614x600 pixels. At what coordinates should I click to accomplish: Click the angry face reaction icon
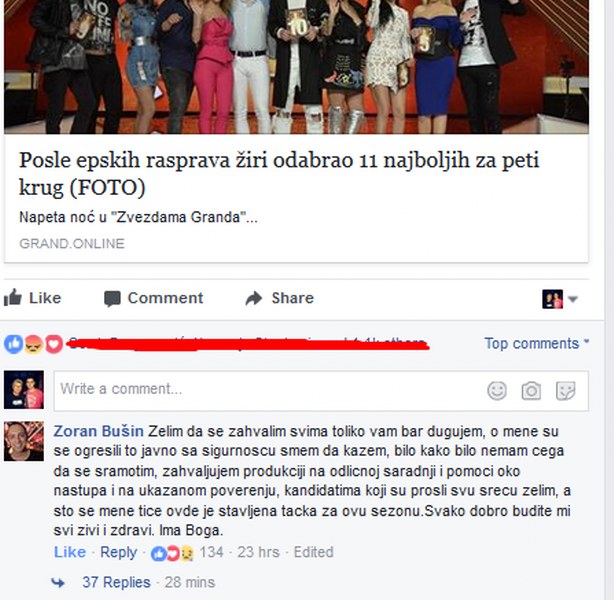34,344
